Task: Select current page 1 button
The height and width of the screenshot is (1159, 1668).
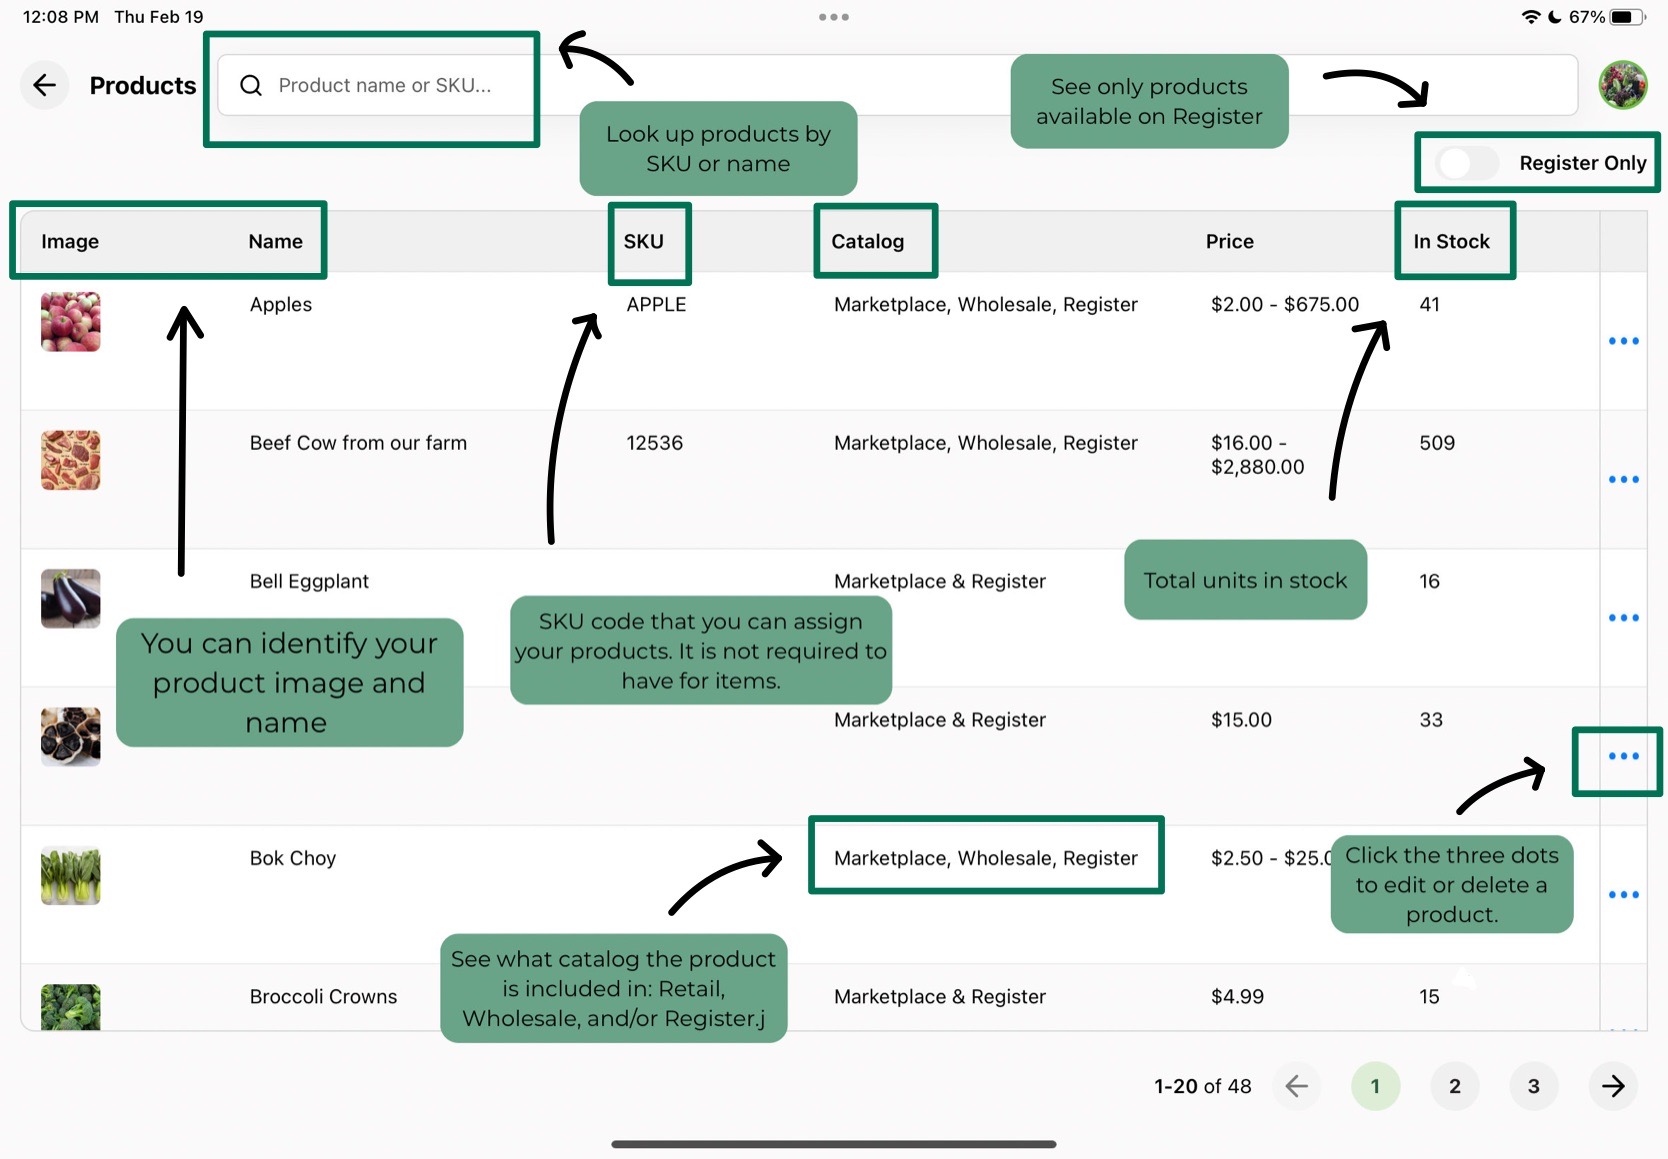Action: pyautogui.click(x=1375, y=1086)
